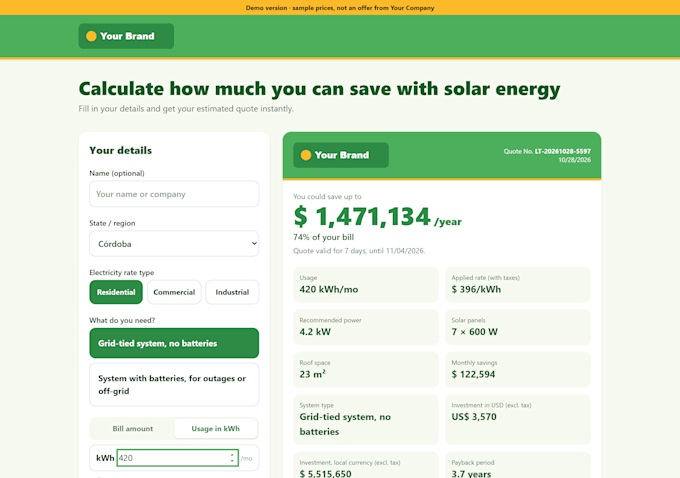Click the $ 1,471,134 yearly savings figure
This screenshot has width=680, height=478.
click(x=362, y=216)
